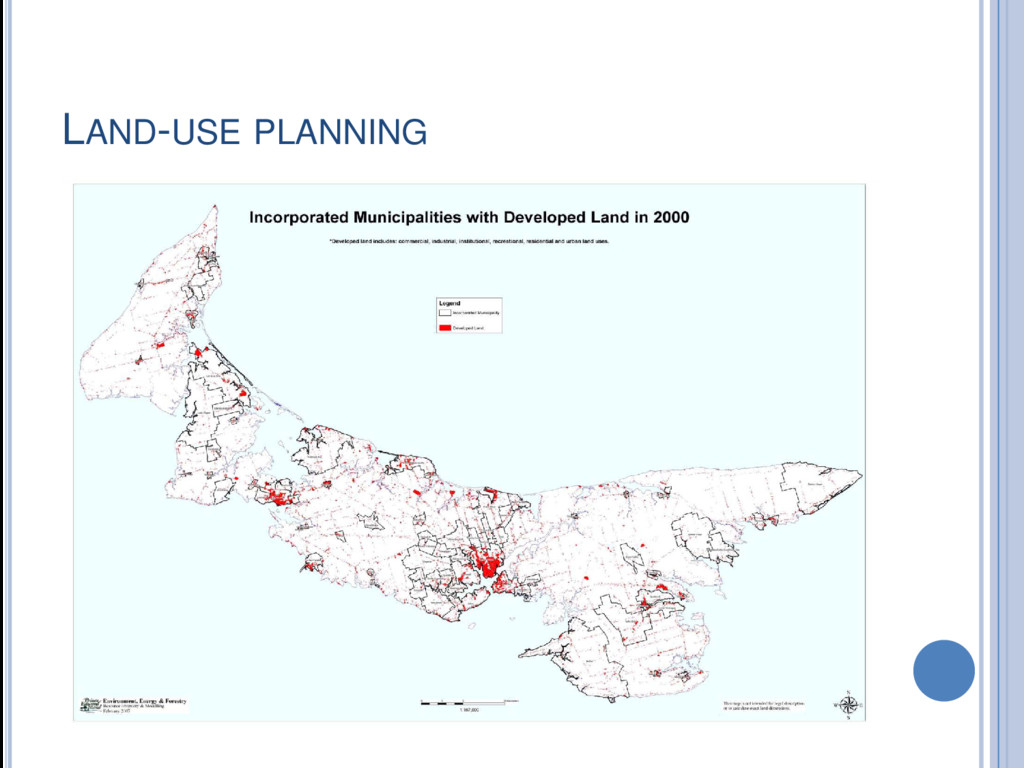This screenshot has width=1024, height=768.
Task: Click the Developed Land legend label
Action: point(468,328)
